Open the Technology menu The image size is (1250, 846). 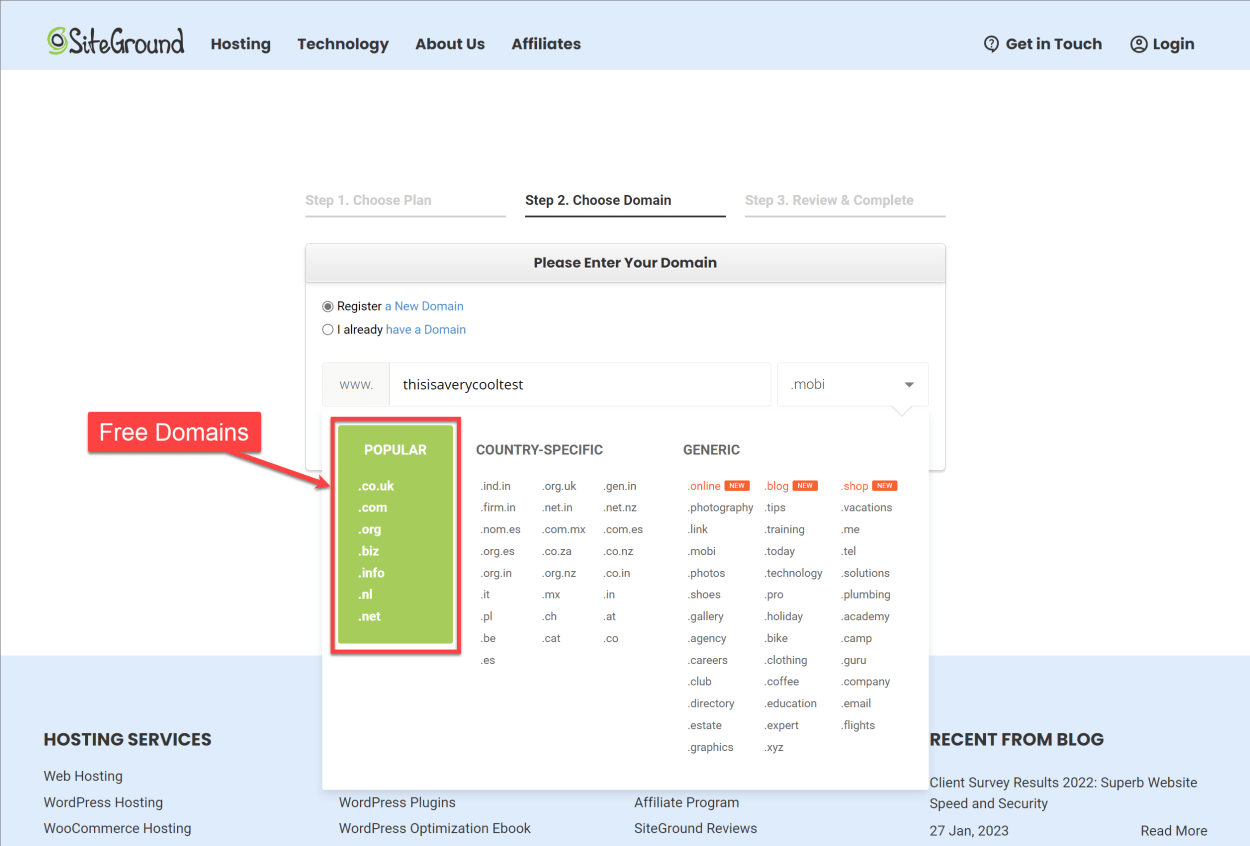tap(343, 44)
